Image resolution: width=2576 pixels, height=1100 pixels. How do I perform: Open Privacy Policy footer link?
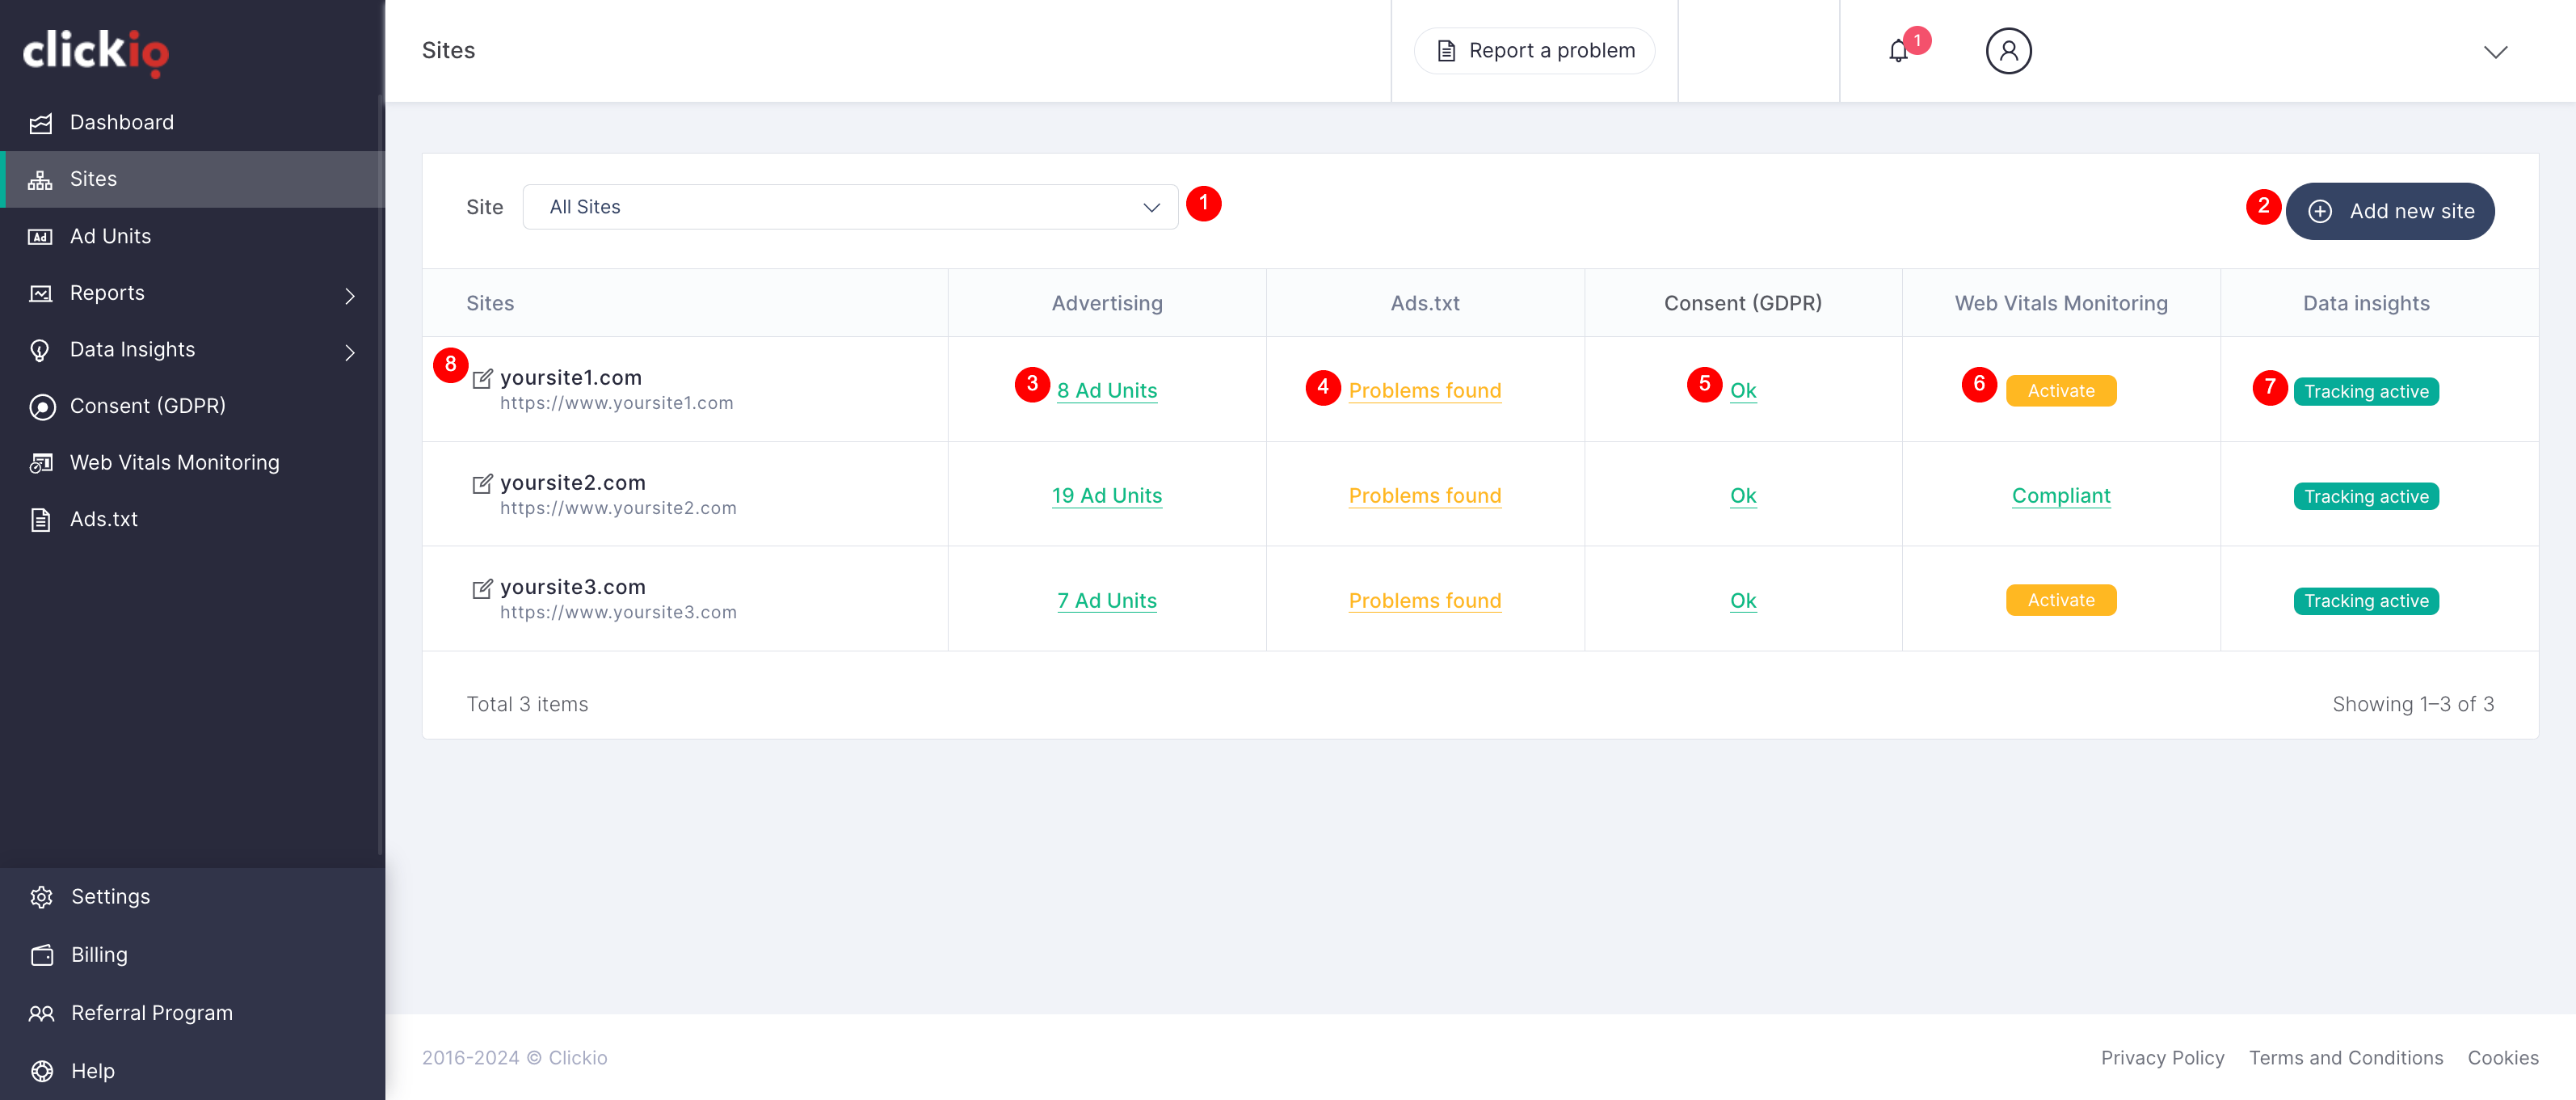[x=2162, y=1058]
